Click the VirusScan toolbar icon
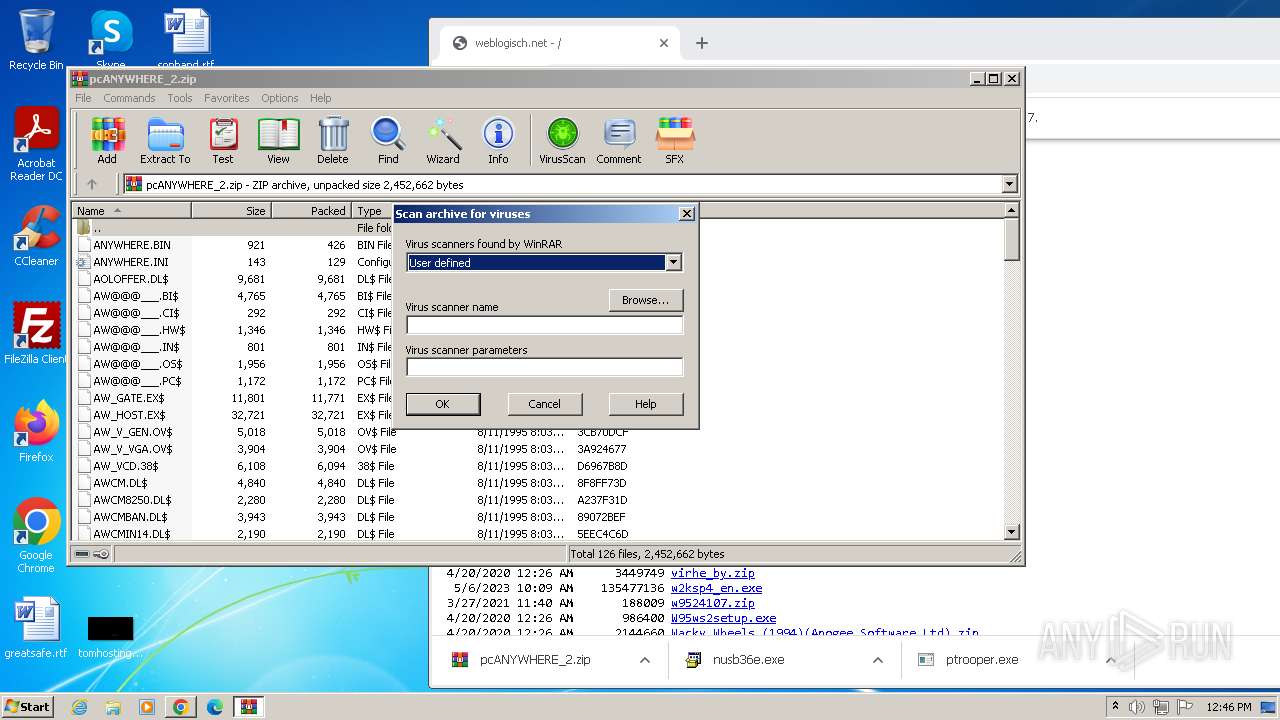The image size is (1280, 720). click(x=562, y=141)
